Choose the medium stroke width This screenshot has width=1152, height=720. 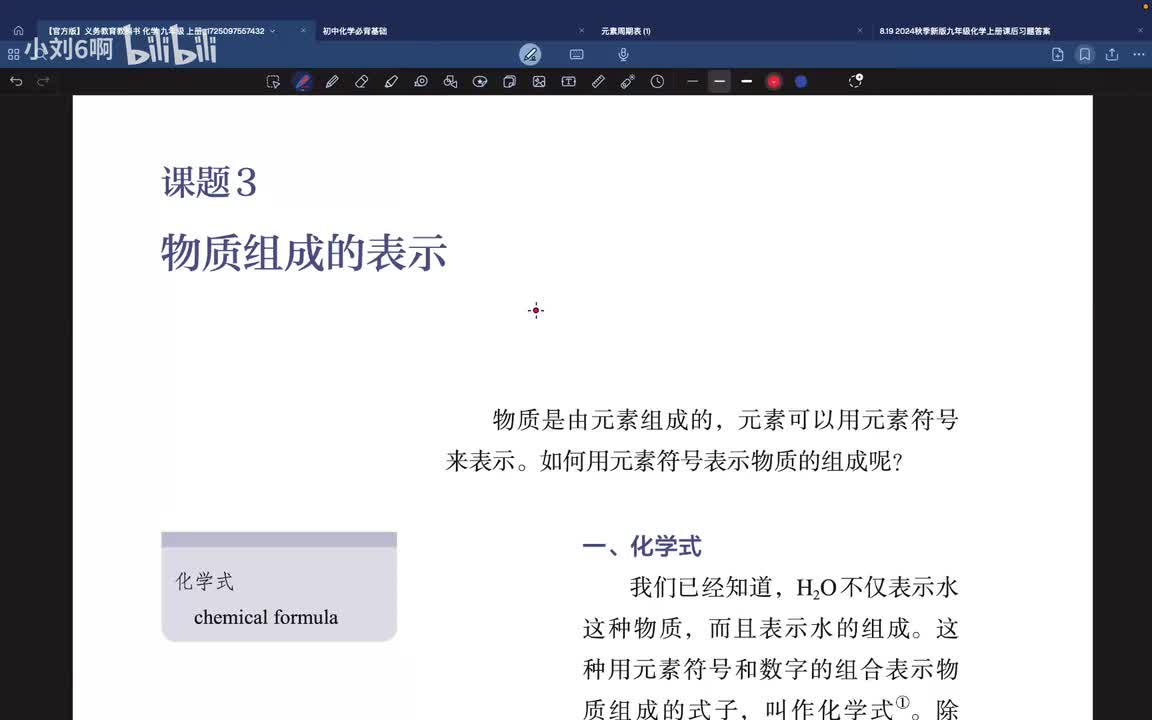(719, 82)
